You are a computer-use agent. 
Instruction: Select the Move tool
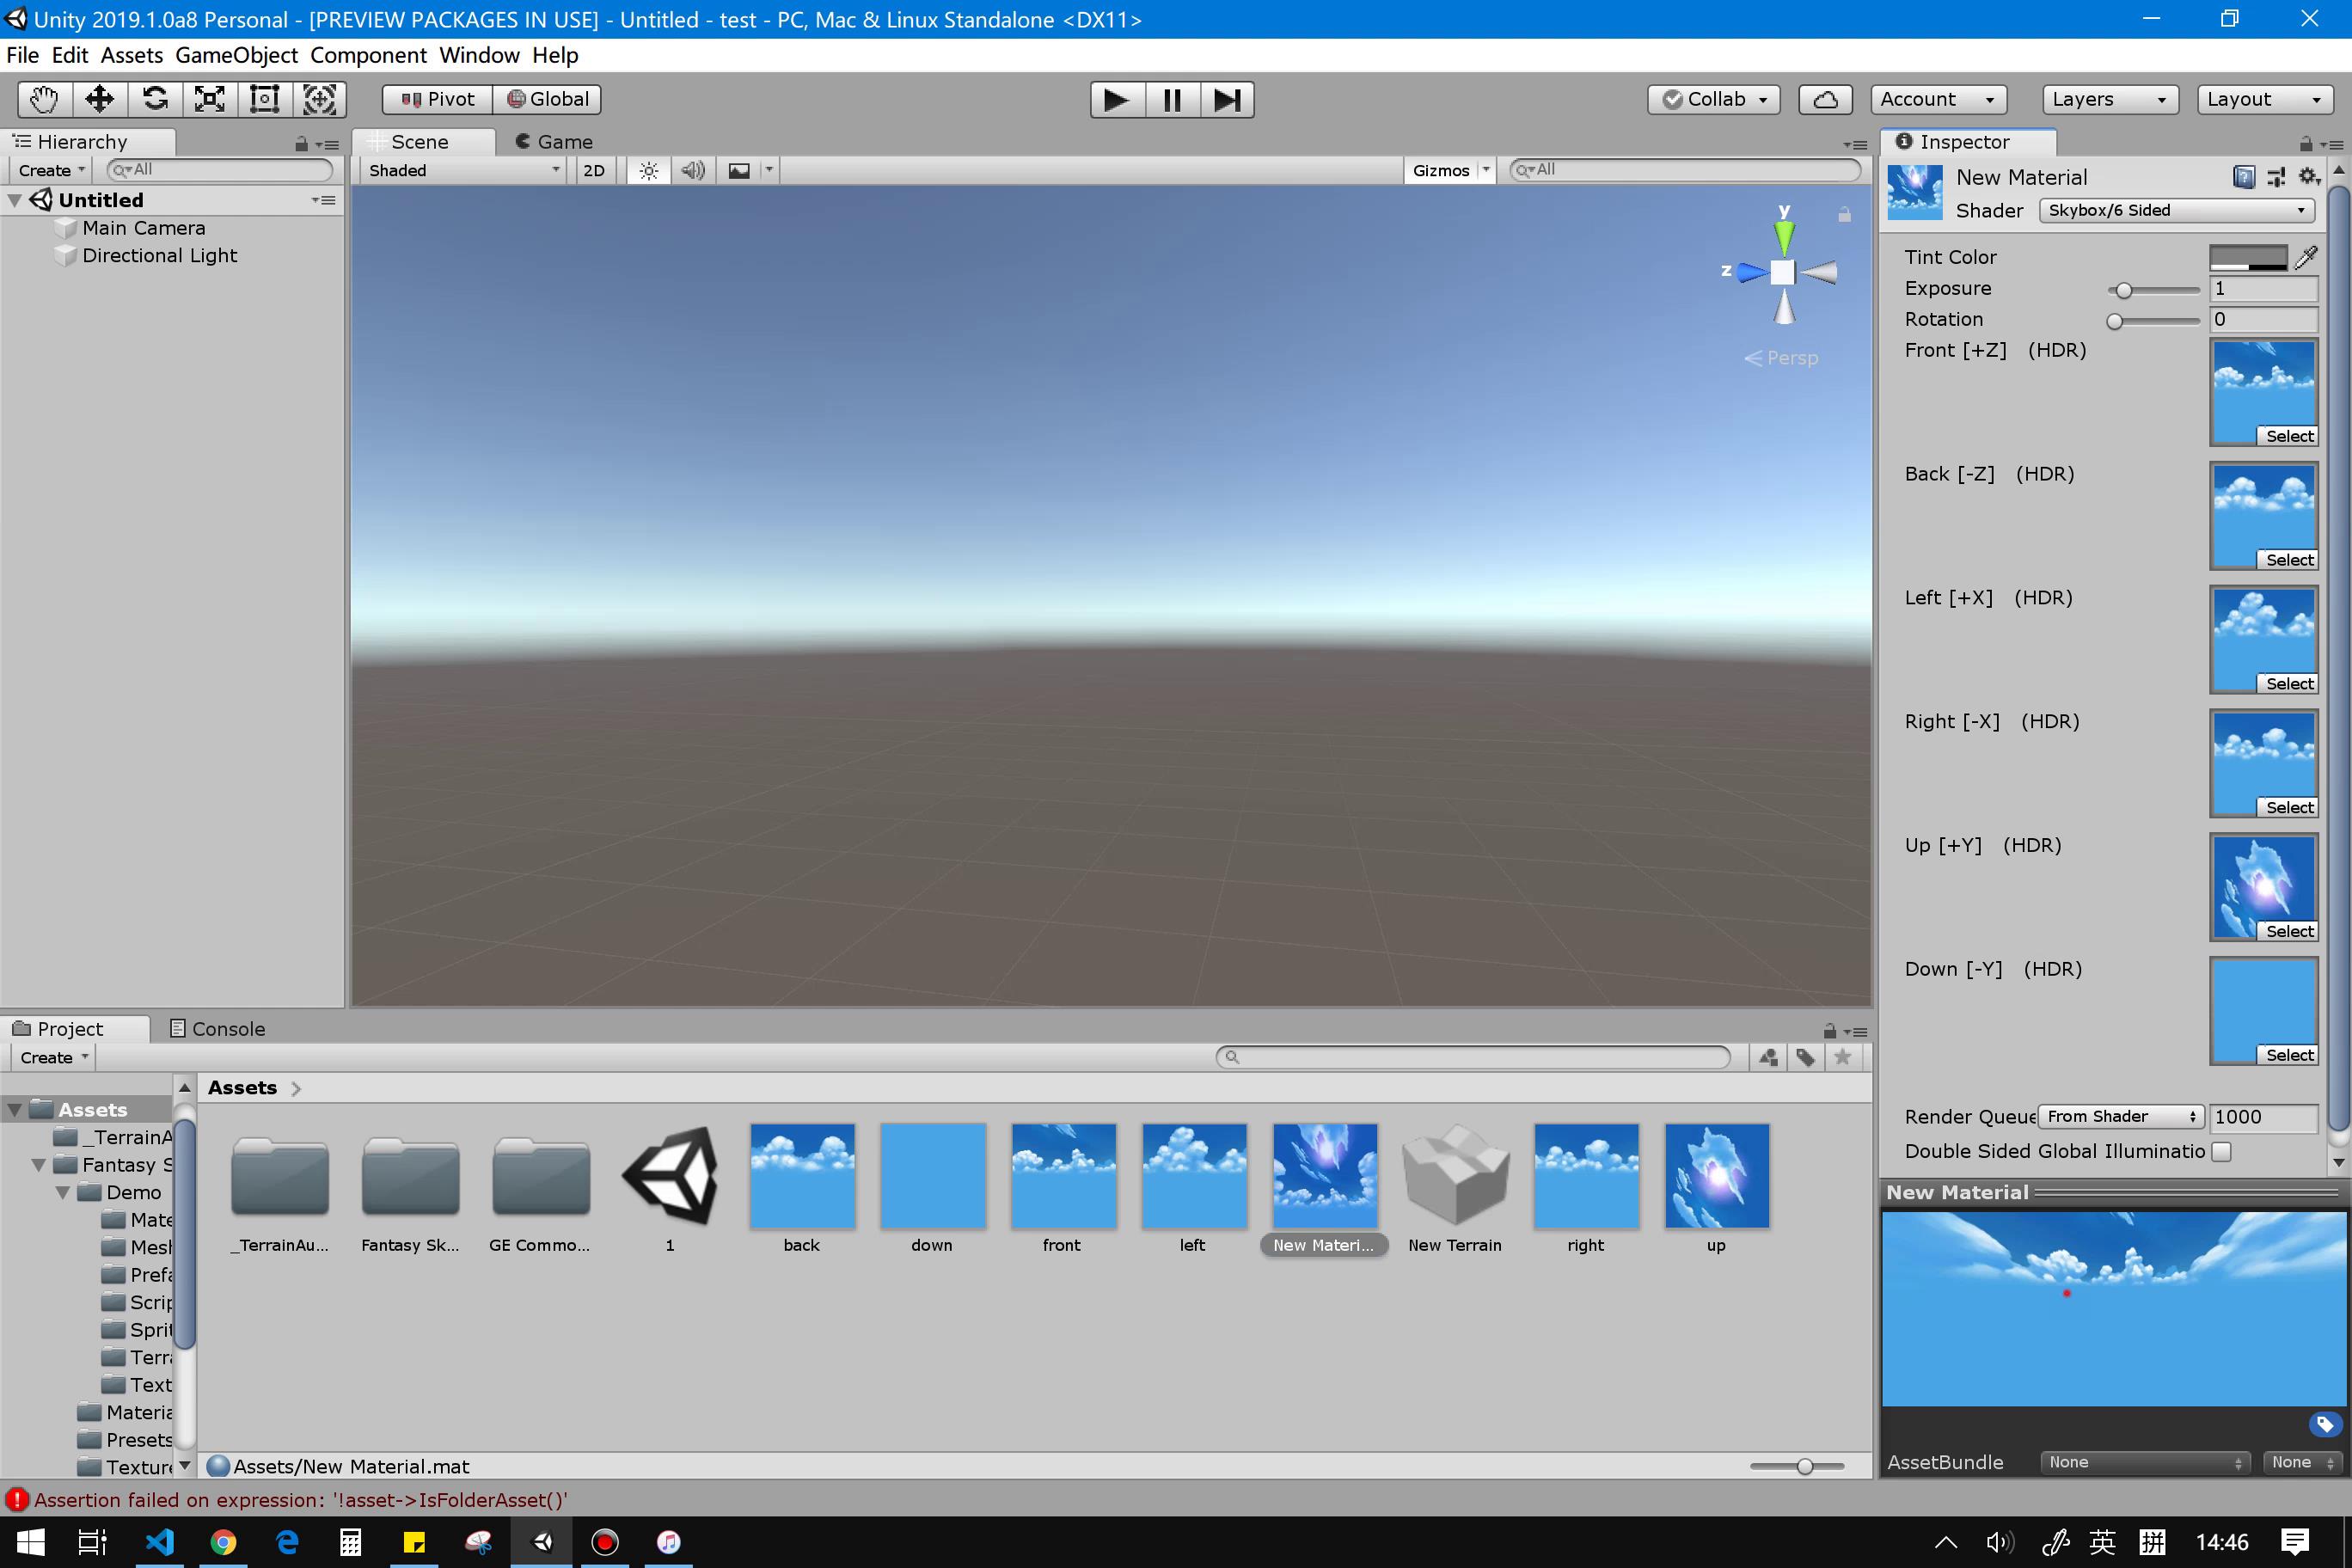tap(100, 99)
